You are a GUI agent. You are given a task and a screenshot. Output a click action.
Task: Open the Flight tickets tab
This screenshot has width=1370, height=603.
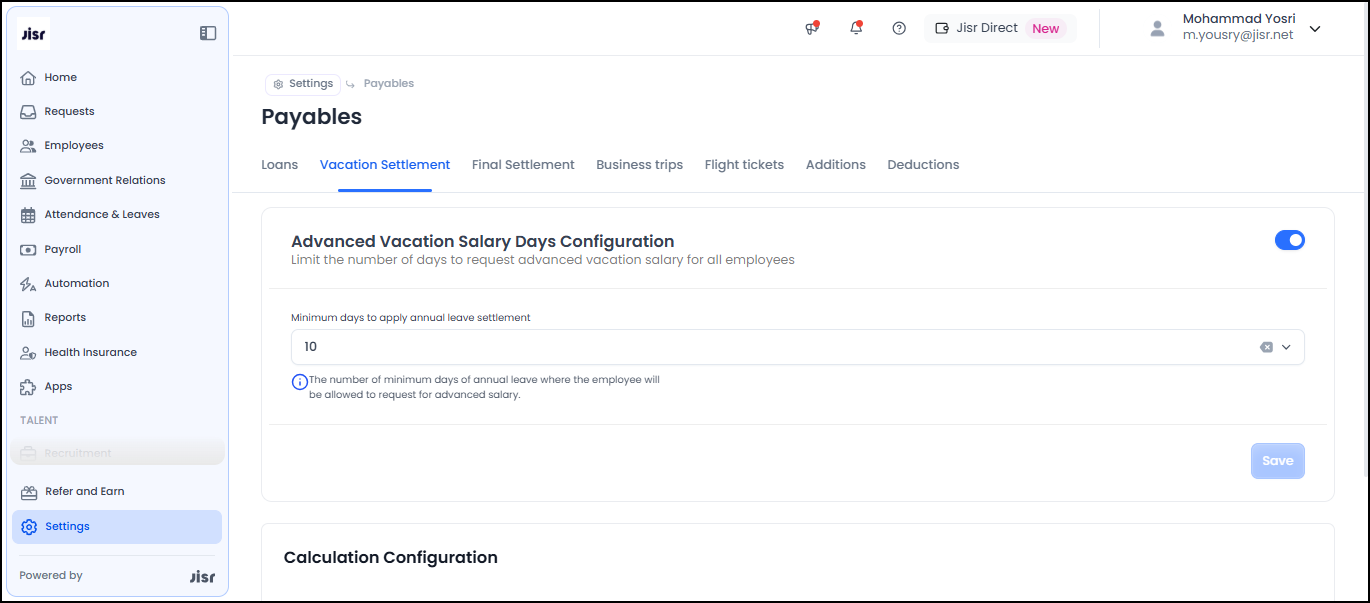744,165
